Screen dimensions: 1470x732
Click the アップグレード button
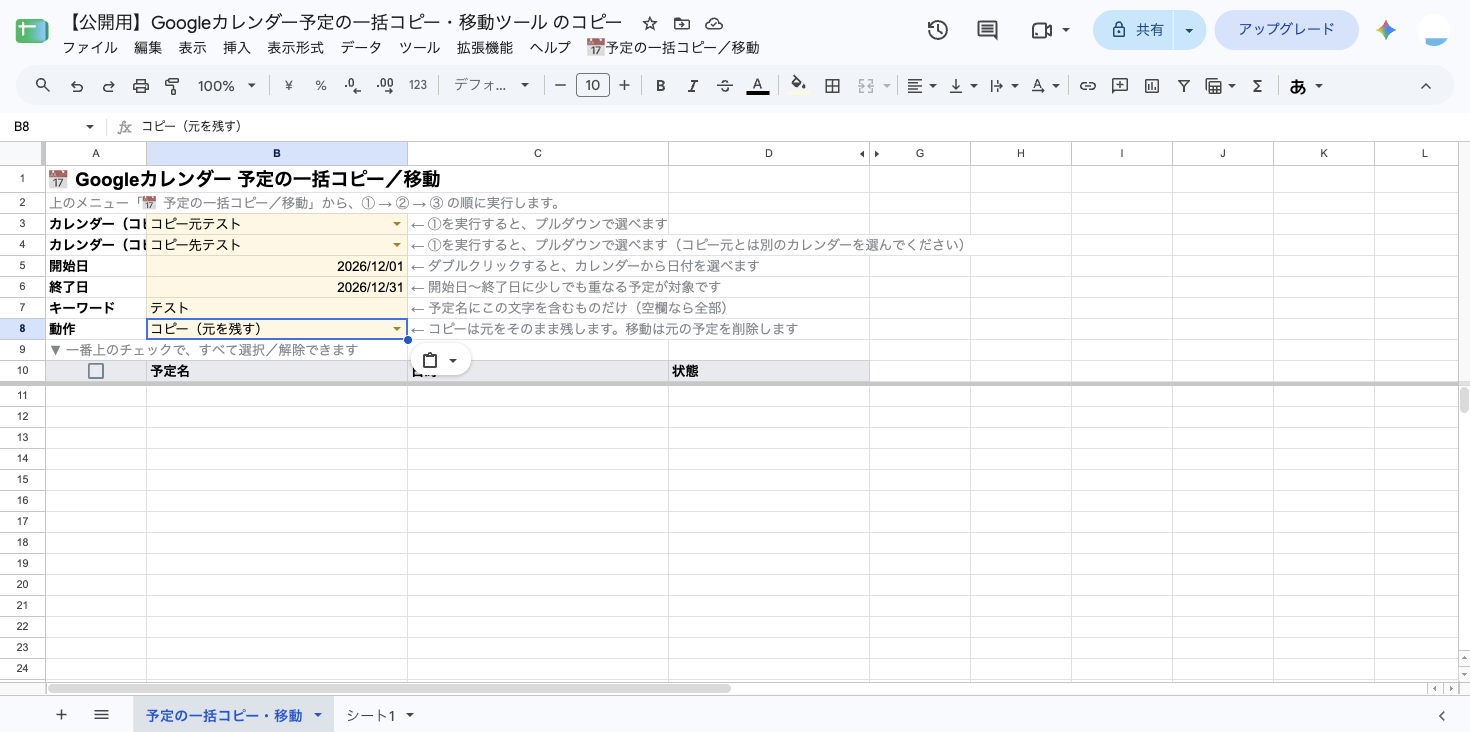tap(1286, 30)
